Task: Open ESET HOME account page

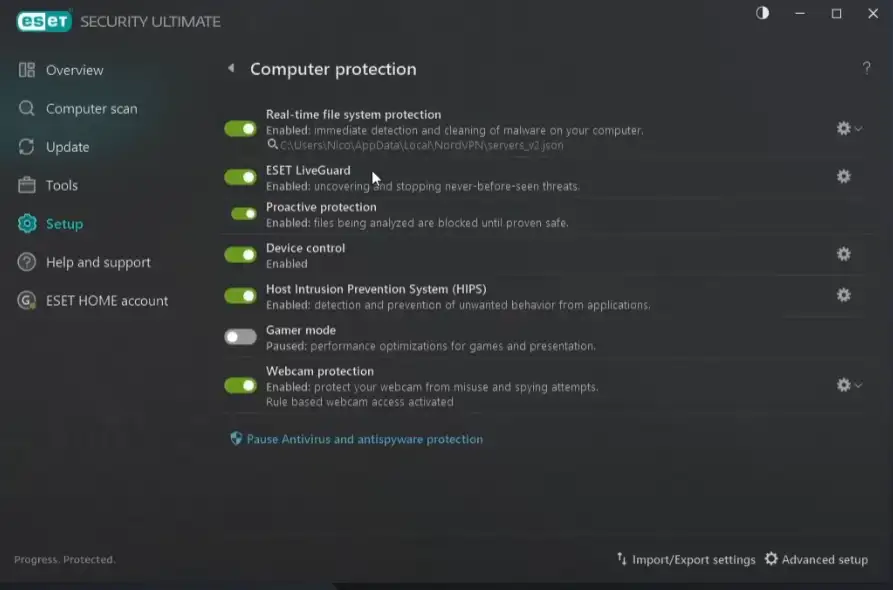Action: (107, 301)
